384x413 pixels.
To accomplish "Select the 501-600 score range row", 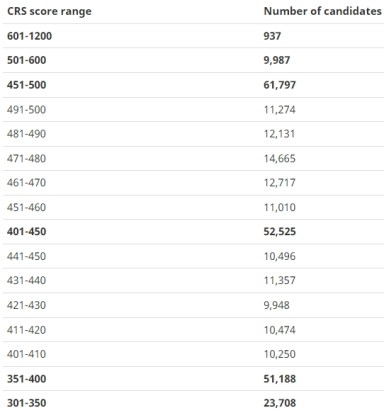I will coord(193,60).
